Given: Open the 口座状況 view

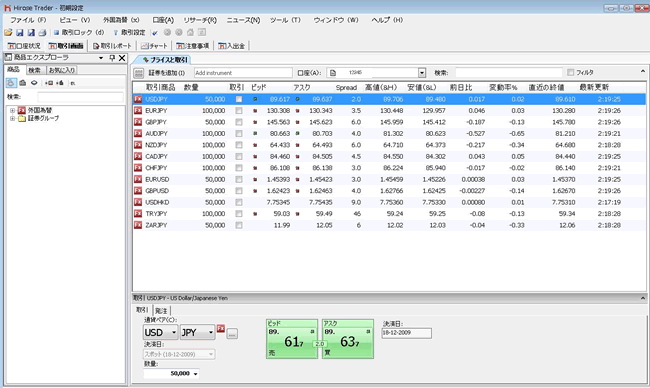Looking at the screenshot, I should coord(24,46).
